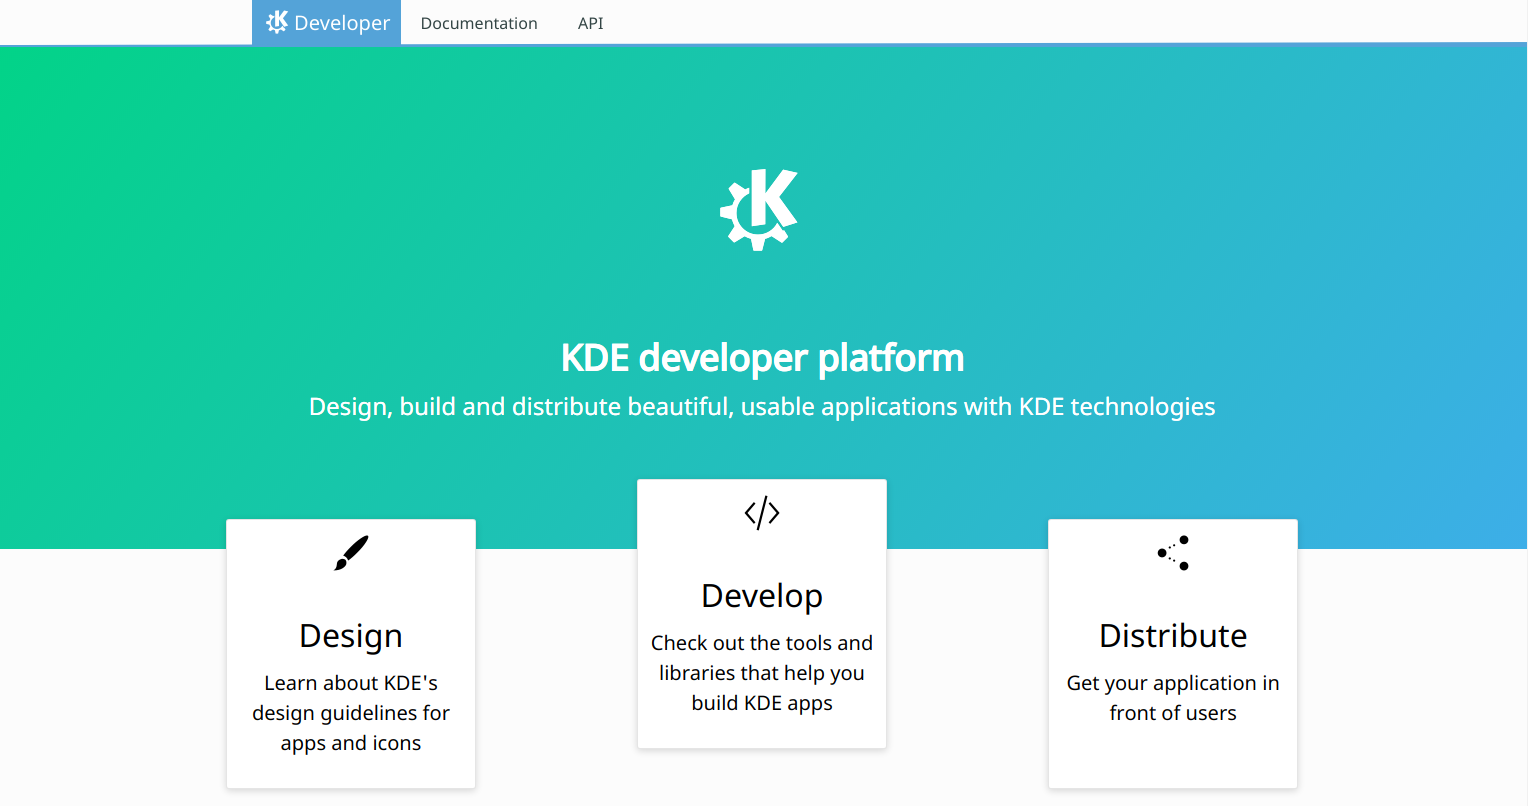This screenshot has width=1528, height=806.
Task: Go to the Developer home tab
Action: (x=327, y=22)
